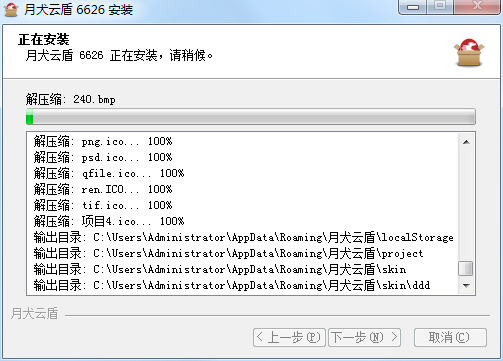The width and height of the screenshot is (503, 361).
Task: Select the log line psd.ico... 100%
Action: (103, 157)
